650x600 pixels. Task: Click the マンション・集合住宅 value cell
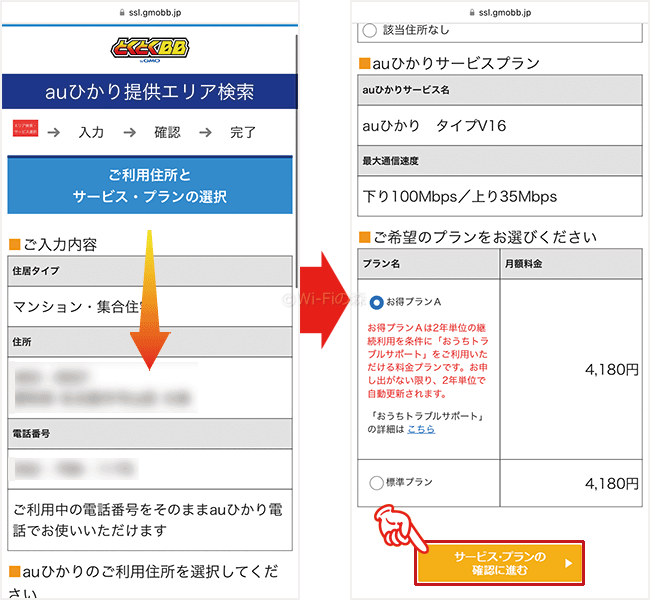click(150, 307)
